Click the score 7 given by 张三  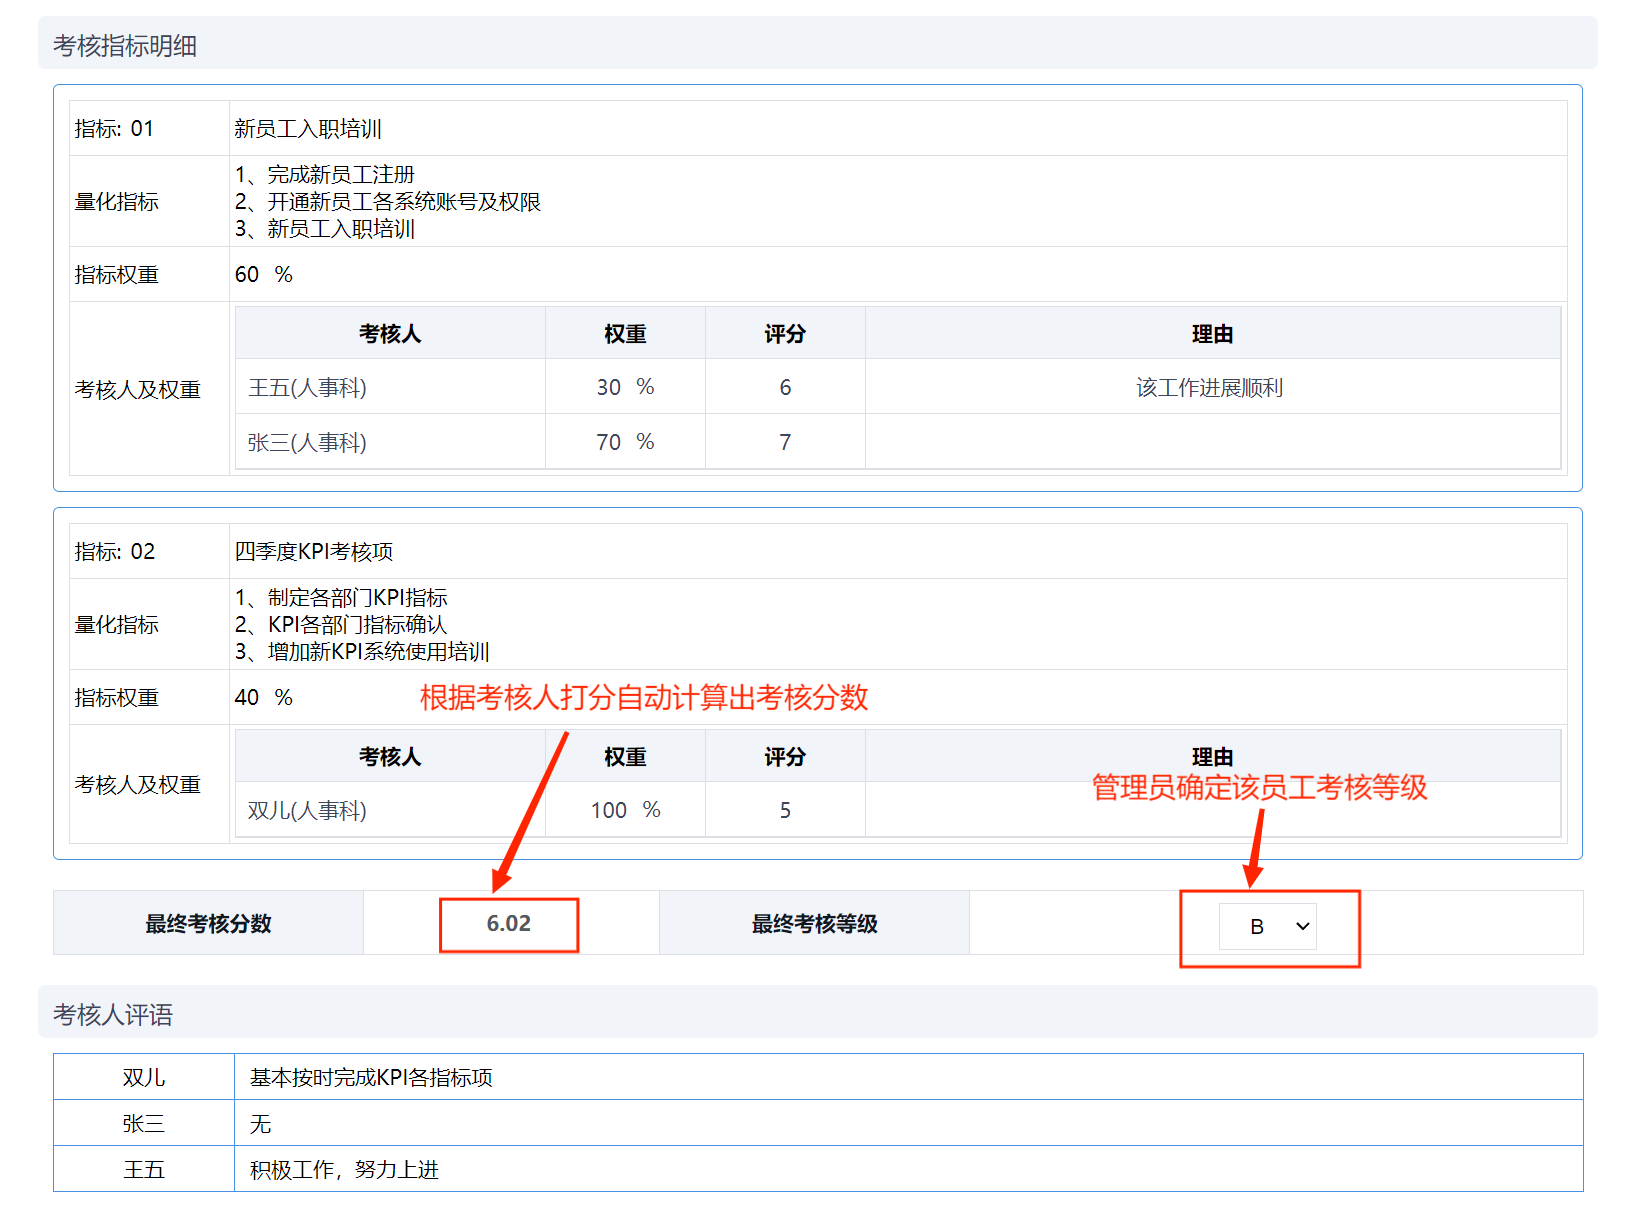click(785, 442)
